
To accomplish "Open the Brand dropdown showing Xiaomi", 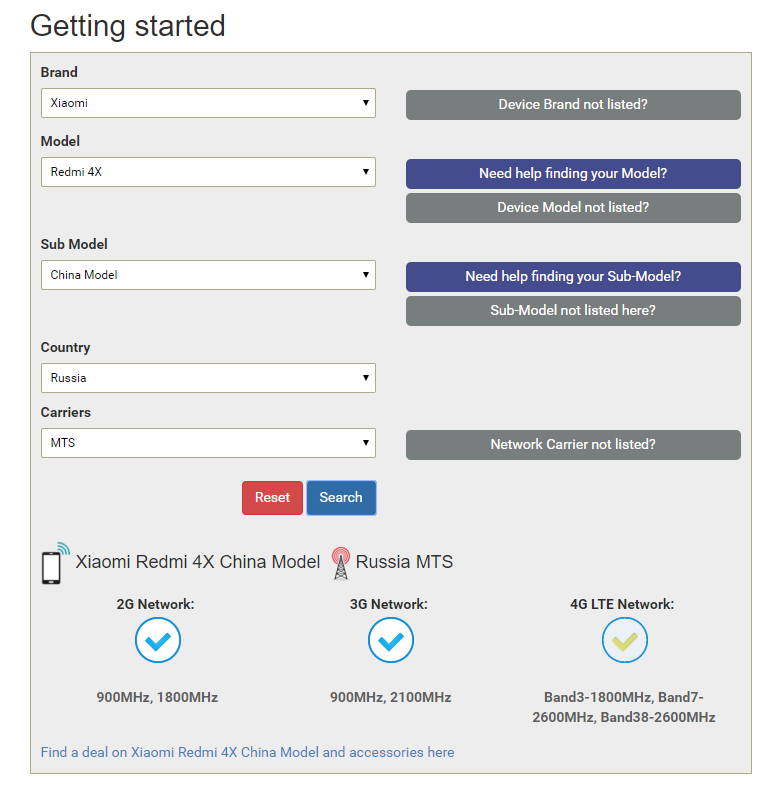I will click(208, 103).
